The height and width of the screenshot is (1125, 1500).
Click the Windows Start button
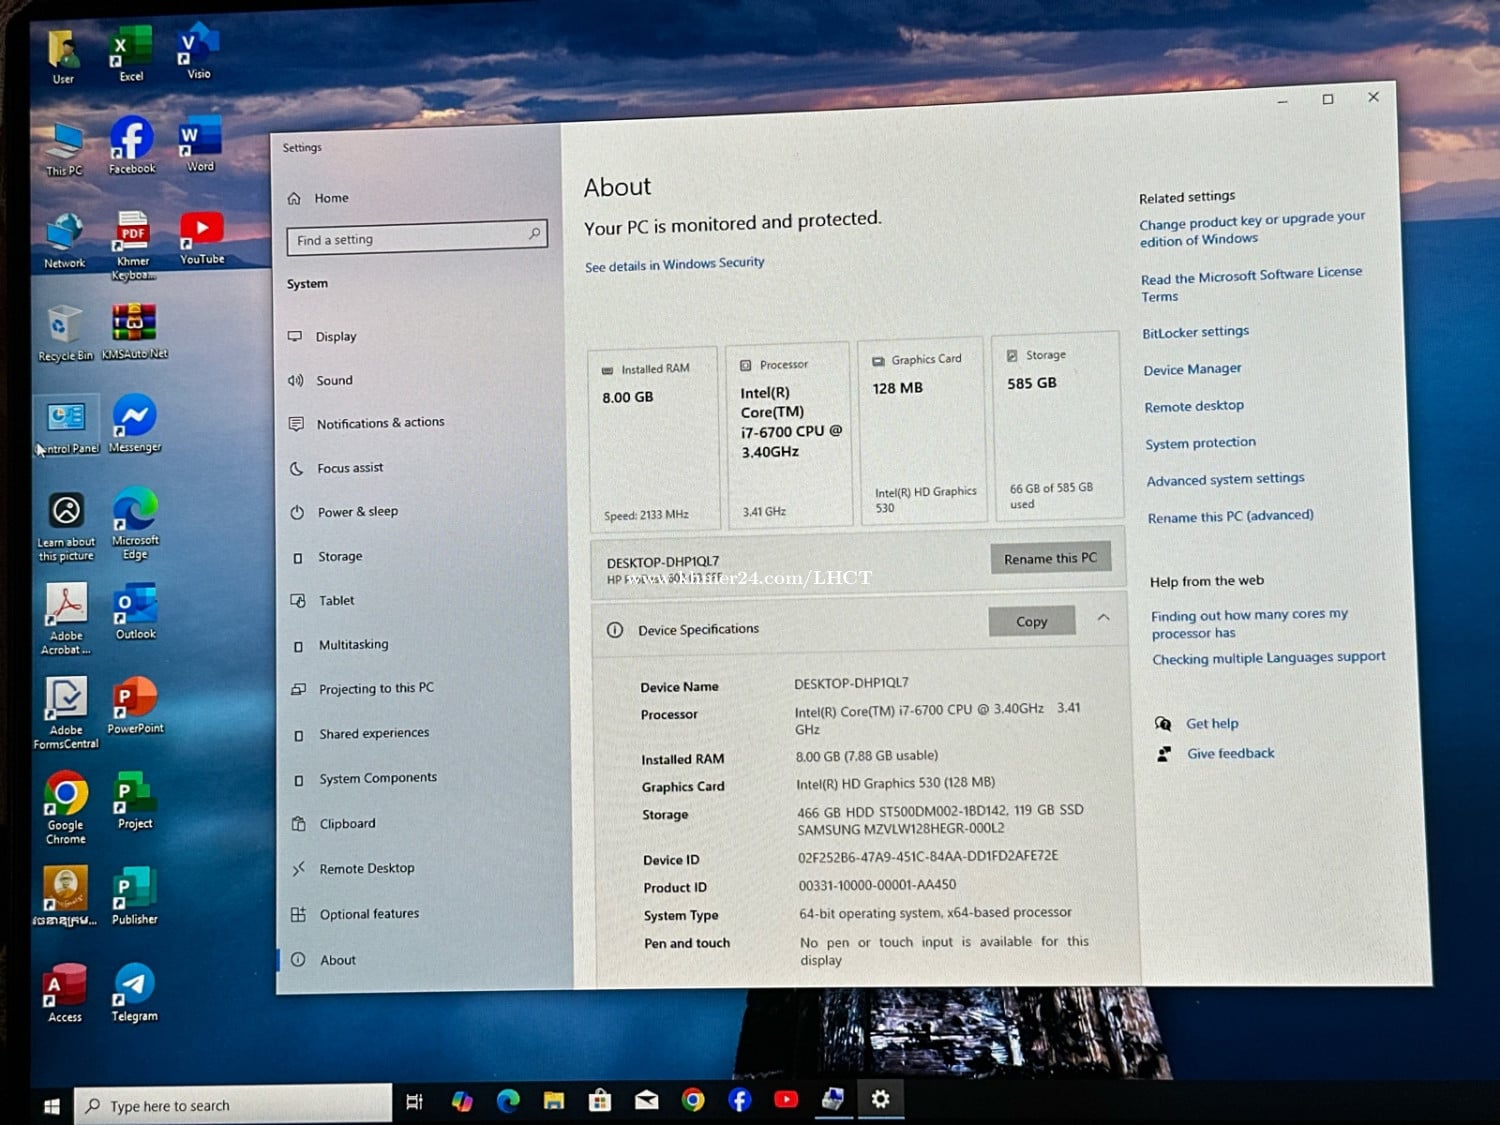tap(51, 1106)
